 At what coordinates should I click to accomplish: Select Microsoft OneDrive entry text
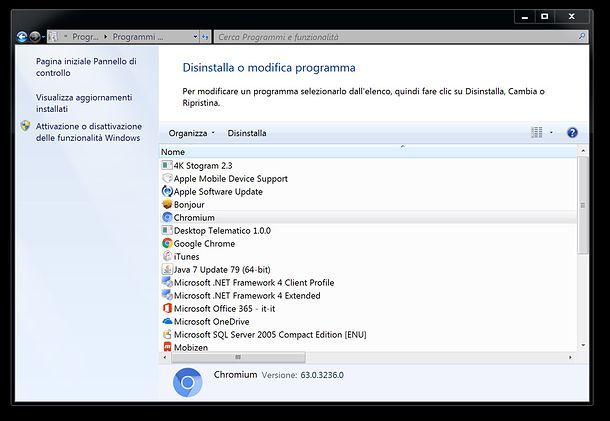(212, 322)
